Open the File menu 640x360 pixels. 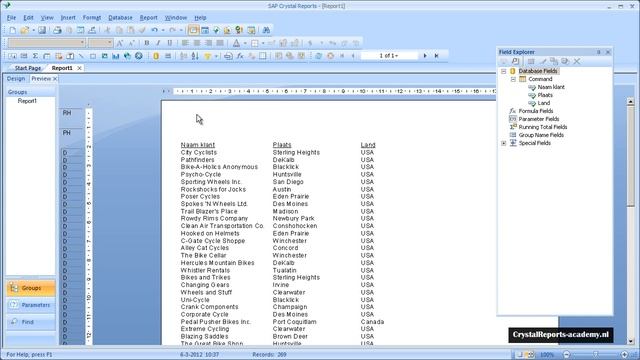[11, 18]
